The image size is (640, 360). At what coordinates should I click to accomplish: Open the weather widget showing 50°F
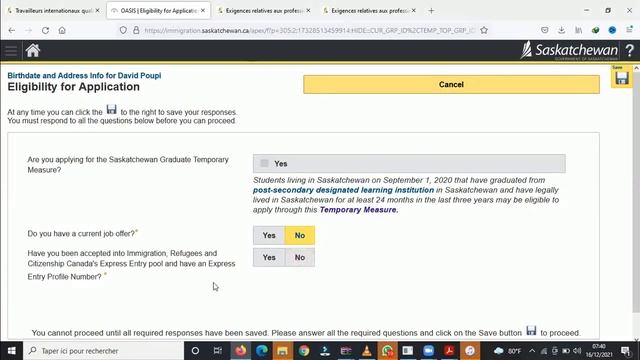click(x=508, y=351)
